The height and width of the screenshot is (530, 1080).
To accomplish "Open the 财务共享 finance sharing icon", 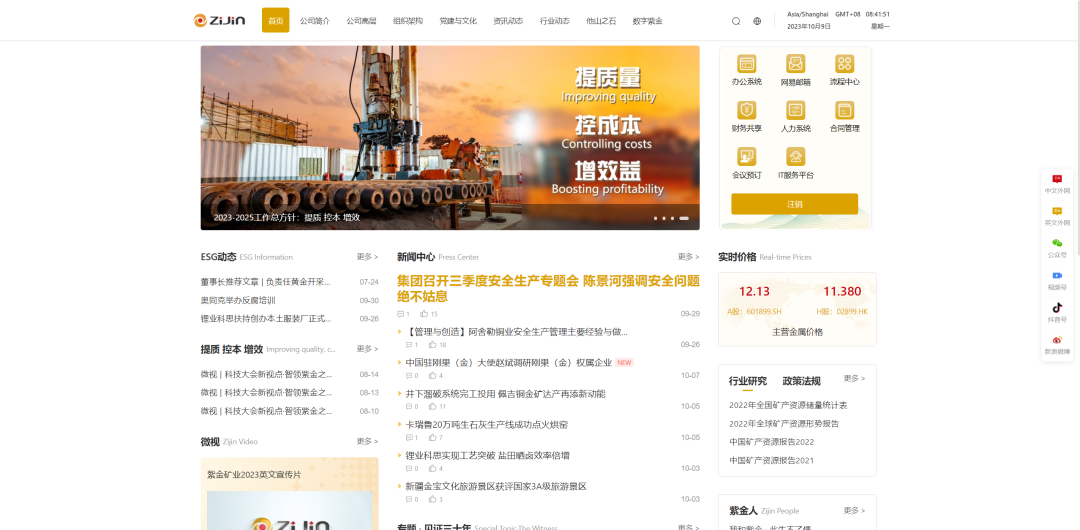I will pyautogui.click(x=746, y=111).
